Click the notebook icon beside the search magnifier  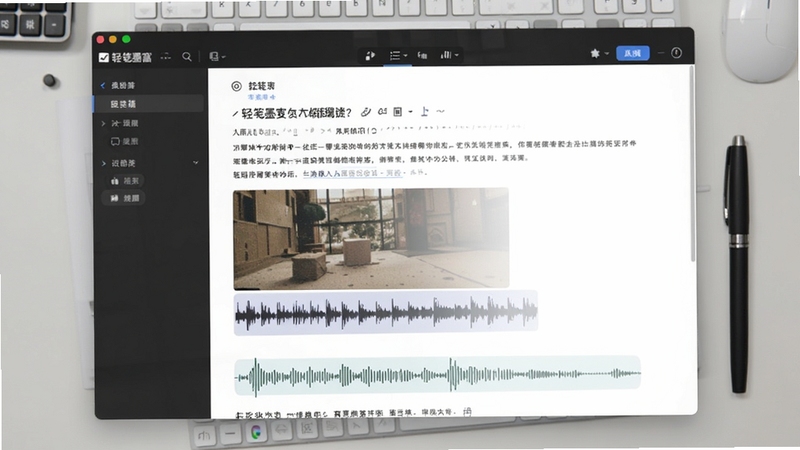214,57
